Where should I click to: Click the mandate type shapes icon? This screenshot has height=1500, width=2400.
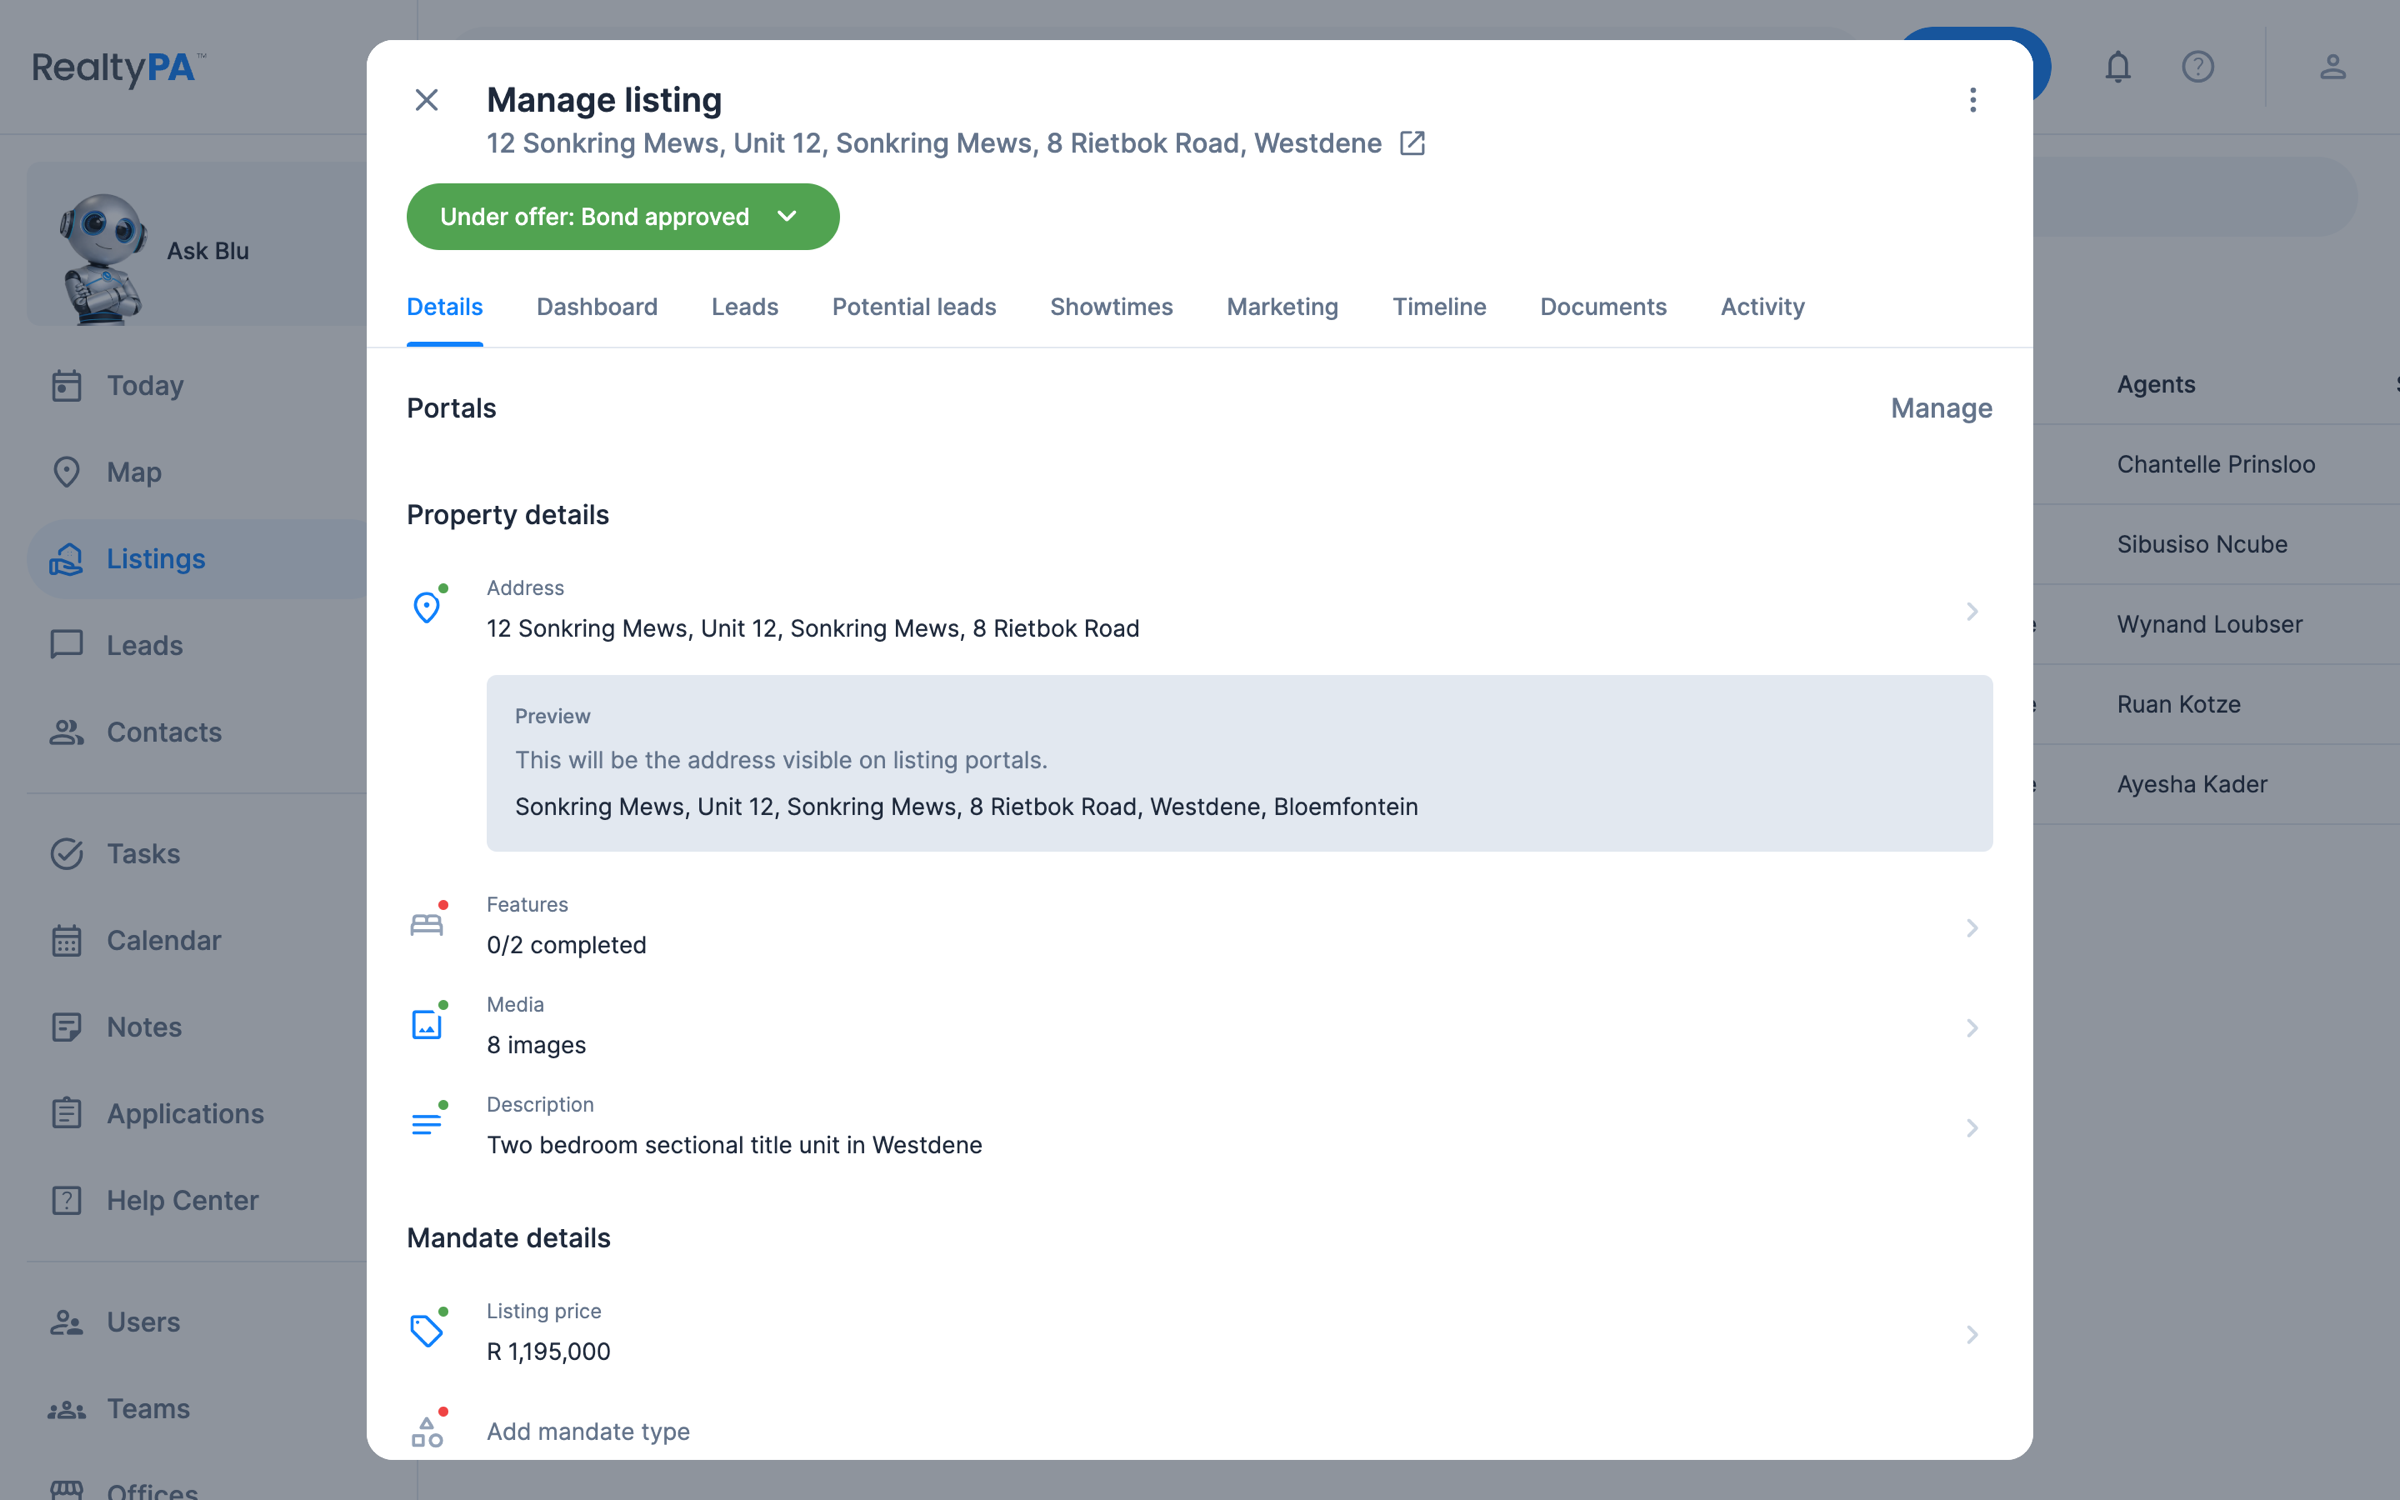tap(427, 1431)
